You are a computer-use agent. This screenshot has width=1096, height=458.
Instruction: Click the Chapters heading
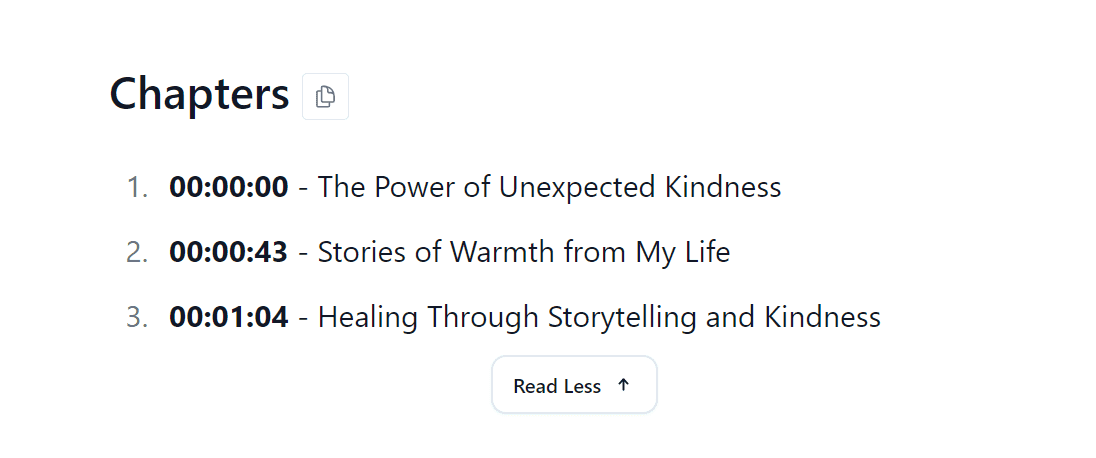click(x=199, y=94)
